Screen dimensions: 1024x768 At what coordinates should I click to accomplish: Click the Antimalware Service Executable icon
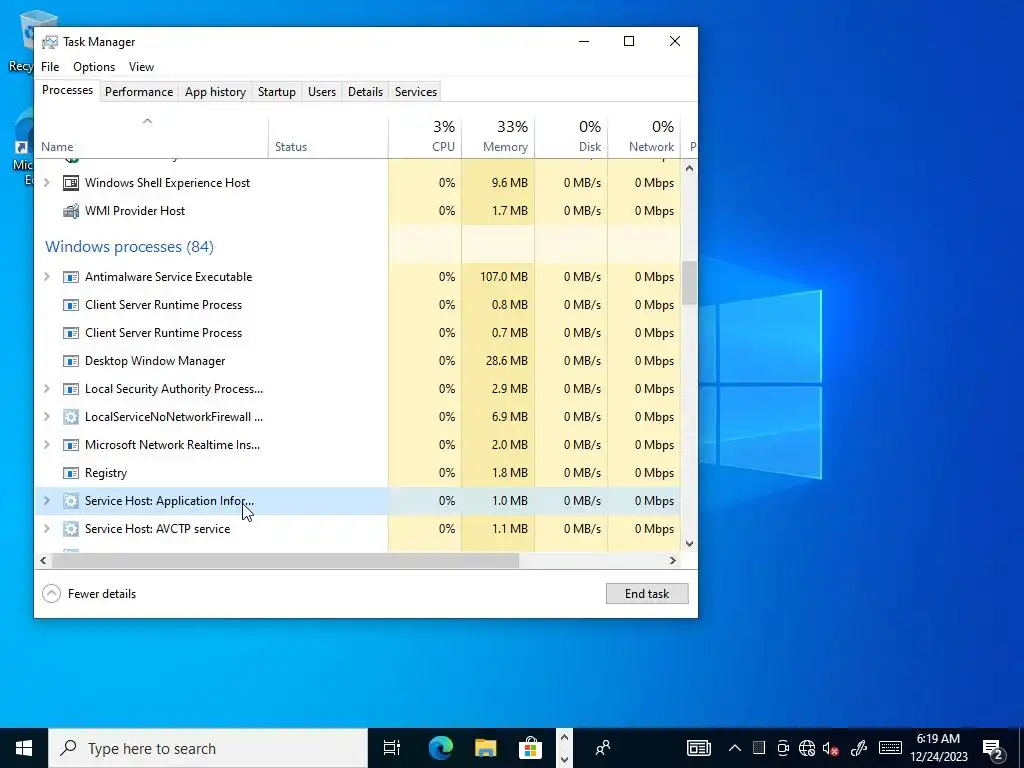point(71,277)
